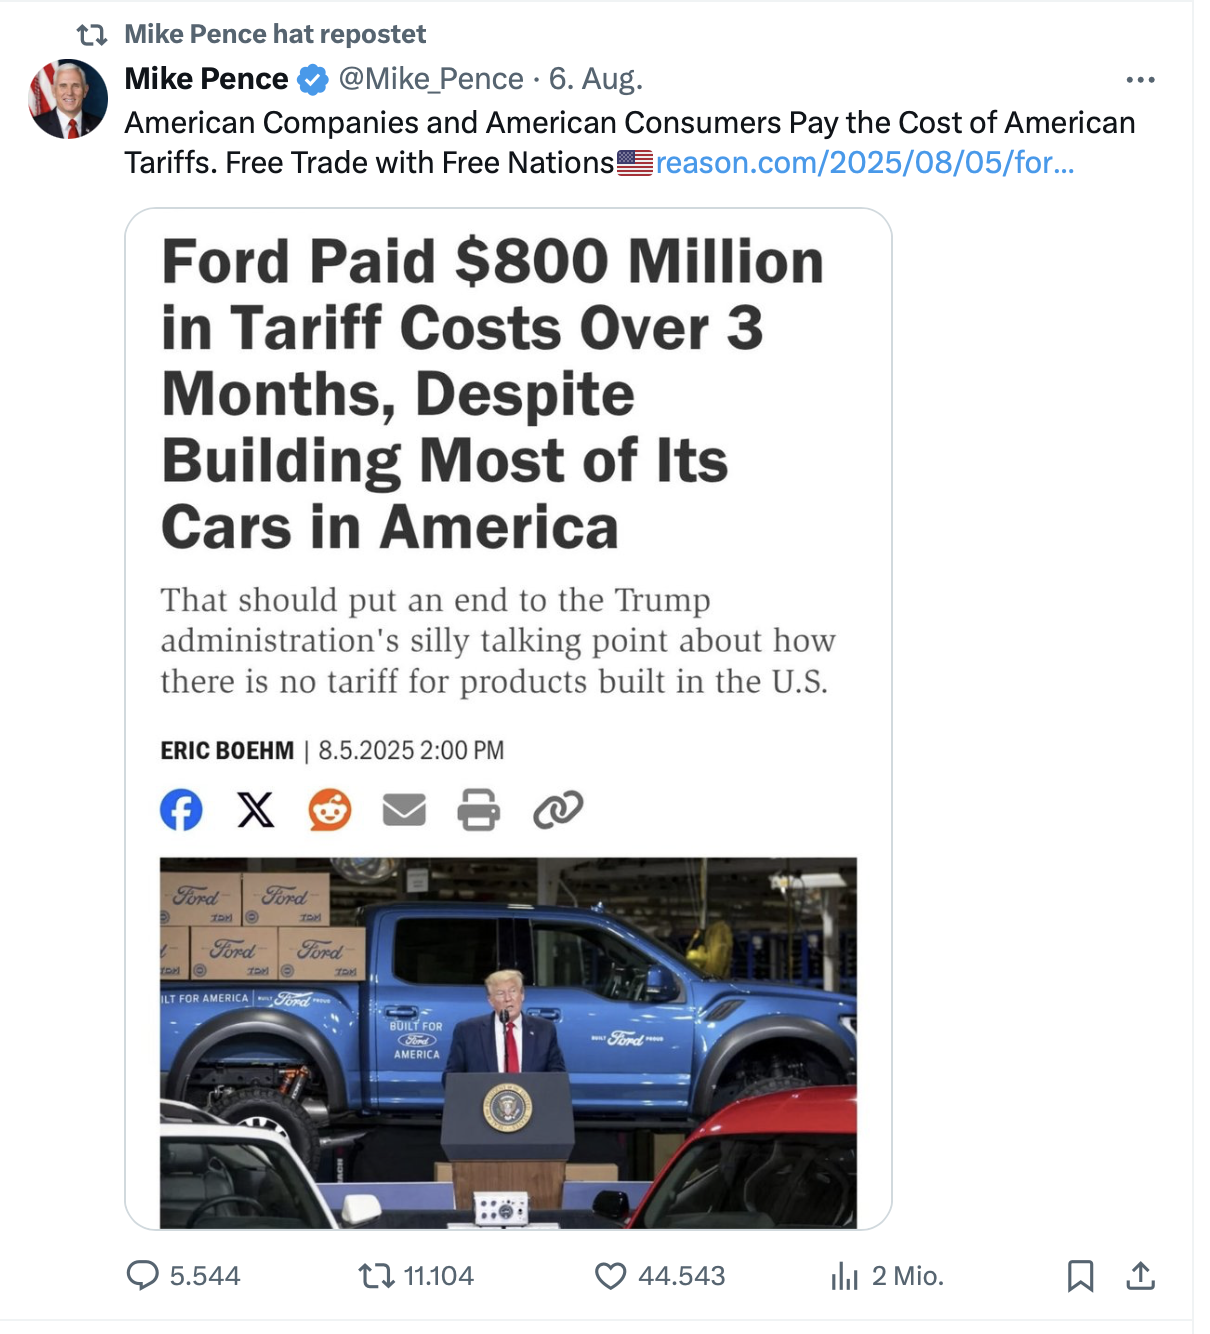View post analytics bar chart icon
The height and width of the screenshot is (1334, 1210).
pyautogui.click(x=845, y=1275)
